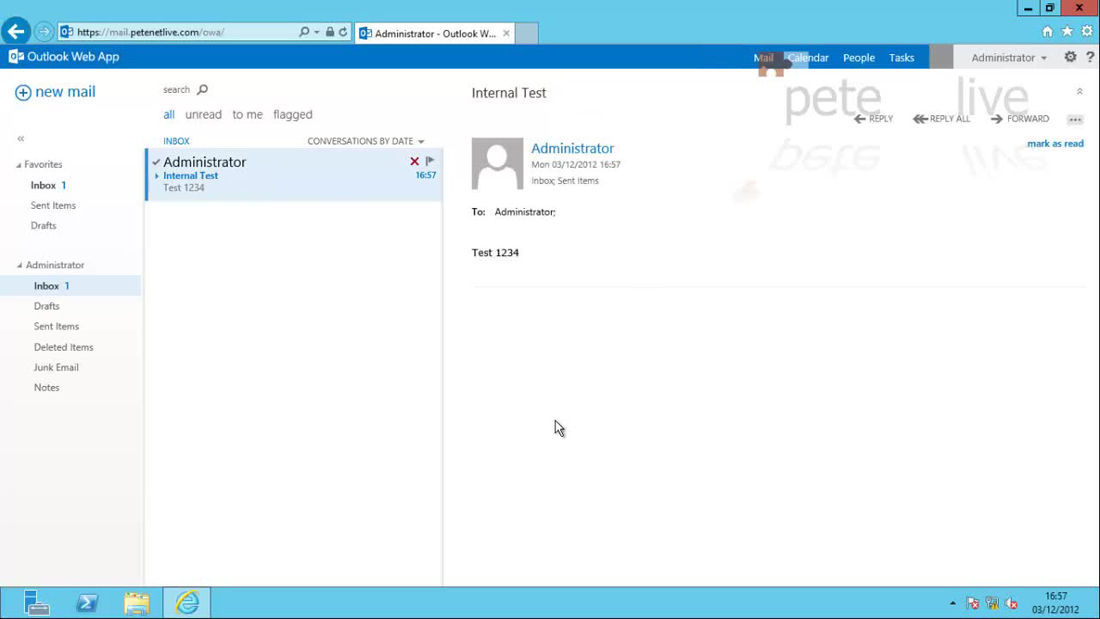Open the Junk Email folder
The image size is (1100, 619).
click(x=56, y=368)
